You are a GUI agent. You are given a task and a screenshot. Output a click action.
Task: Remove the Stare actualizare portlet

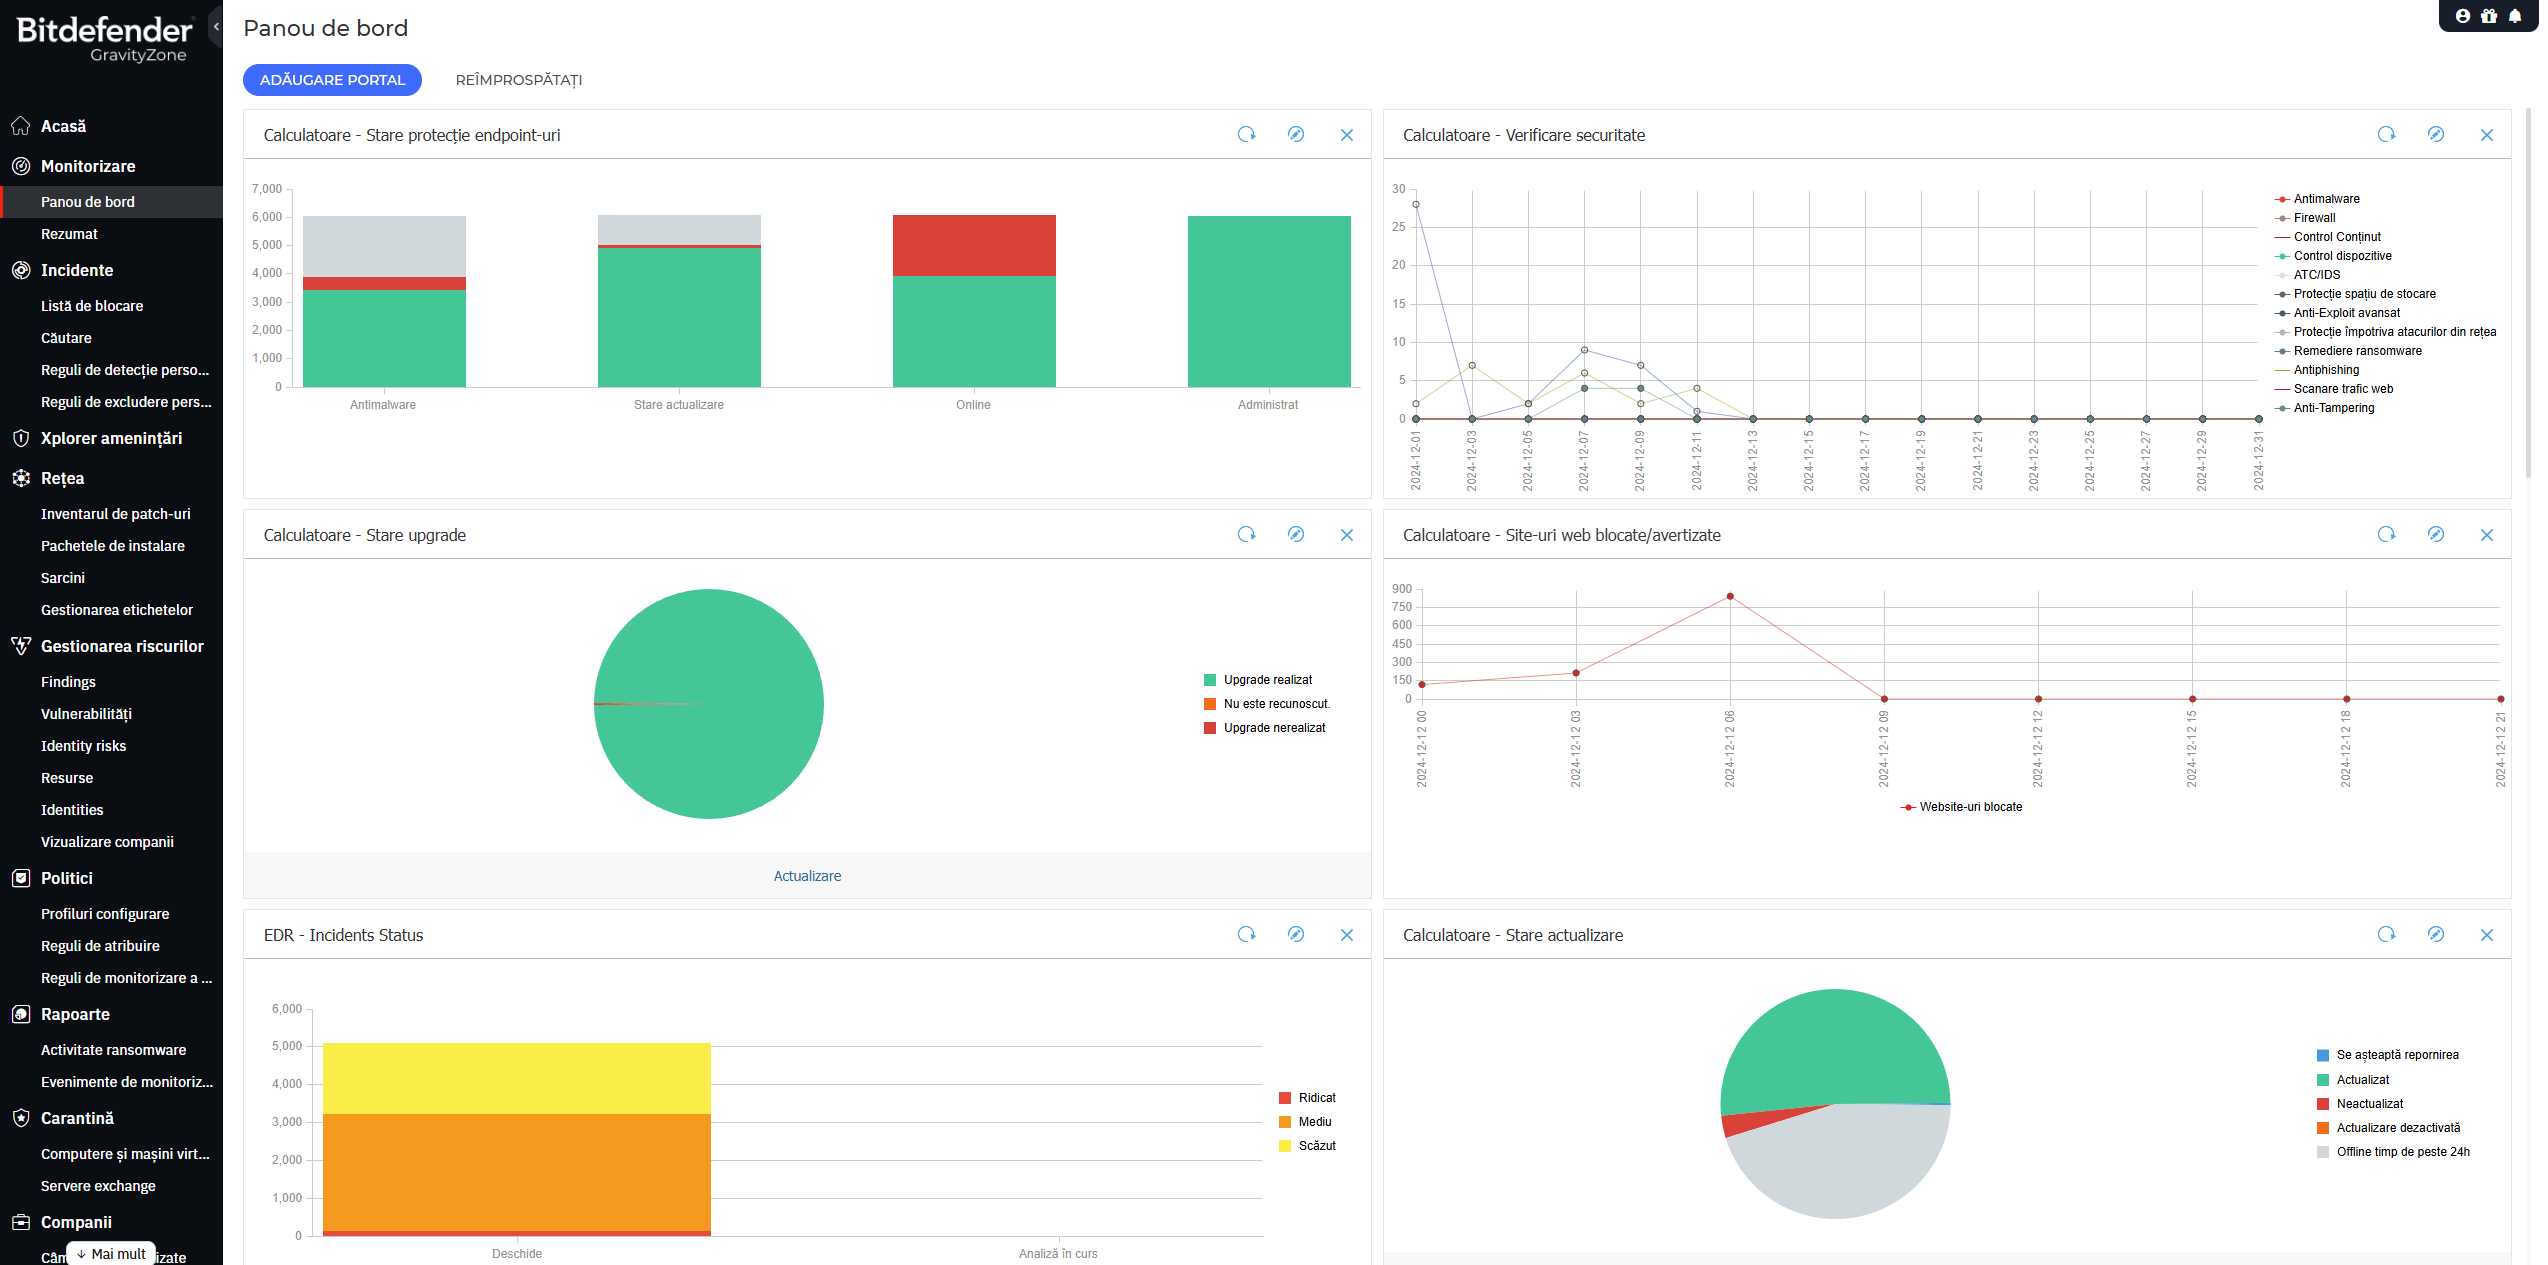click(2487, 935)
